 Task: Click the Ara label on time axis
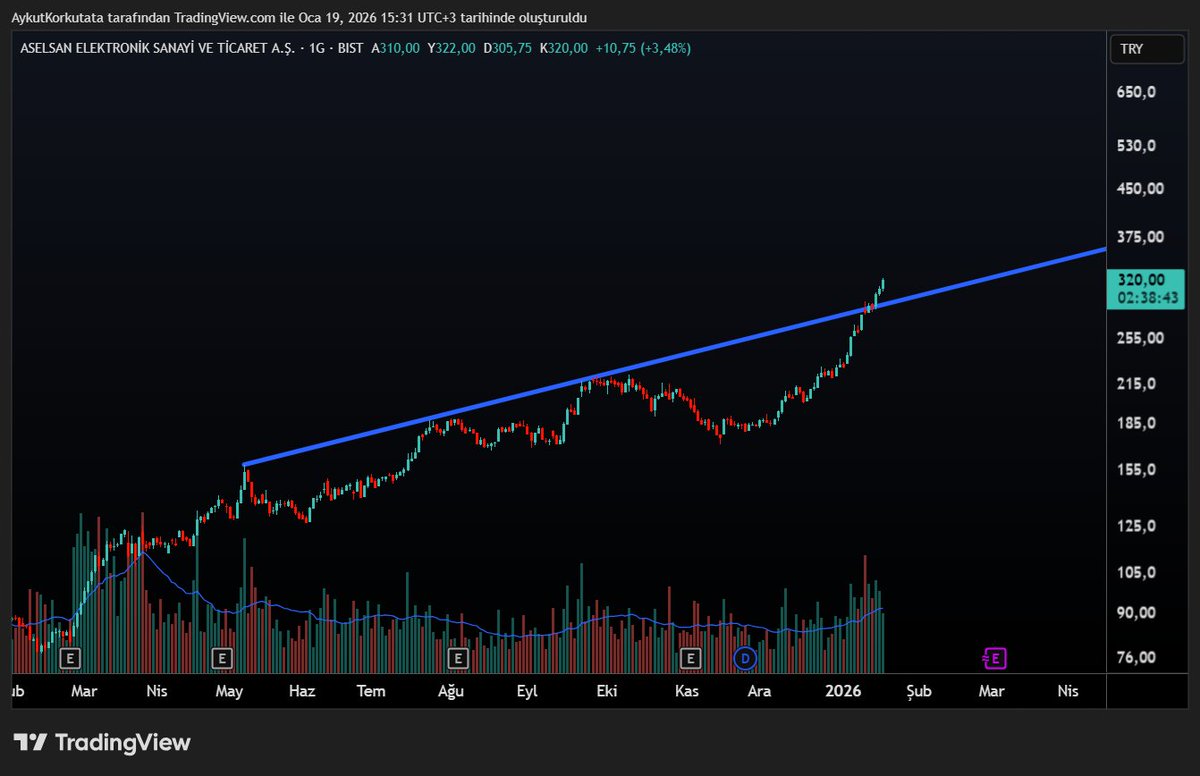point(759,691)
